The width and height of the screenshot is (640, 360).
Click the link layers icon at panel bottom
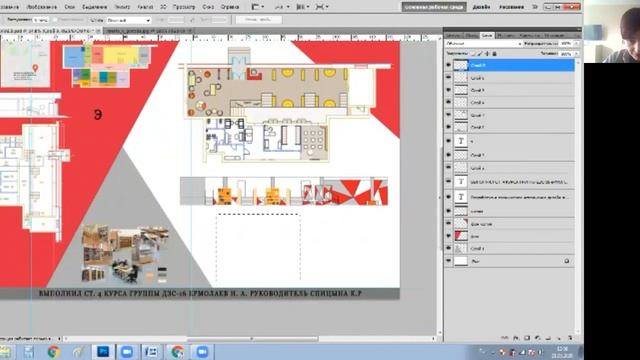click(505, 338)
